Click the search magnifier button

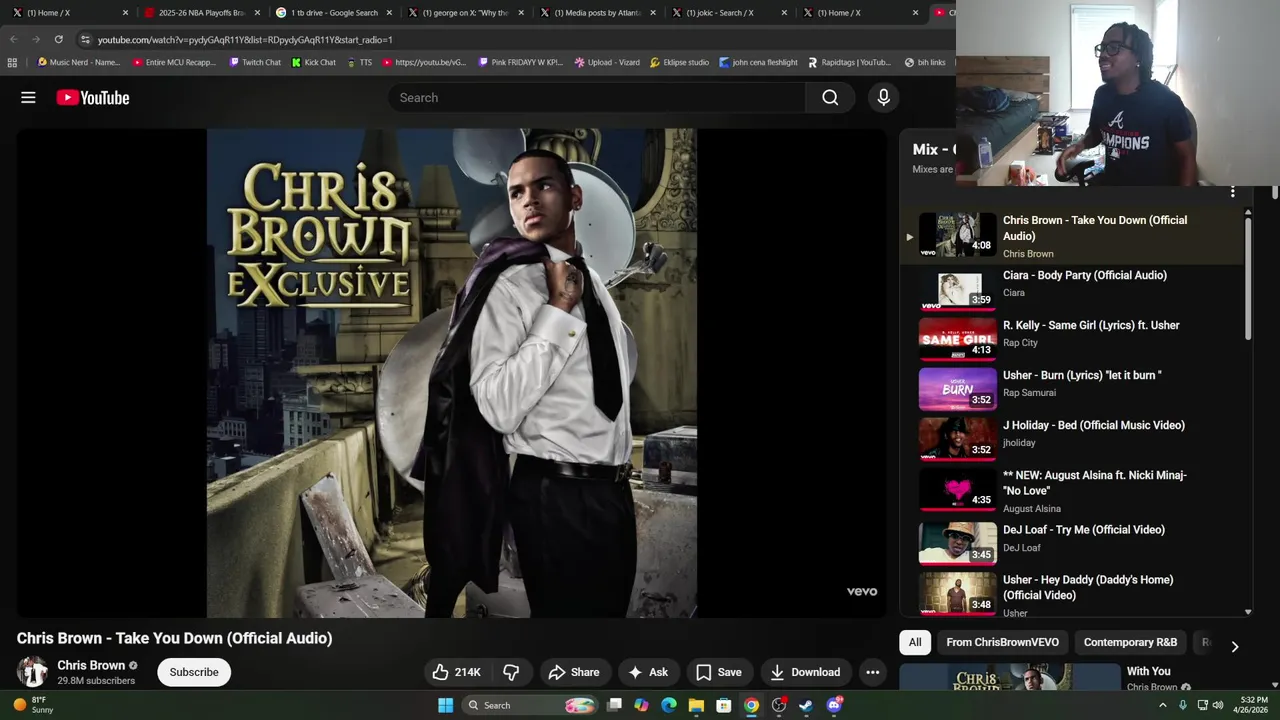coord(830,97)
